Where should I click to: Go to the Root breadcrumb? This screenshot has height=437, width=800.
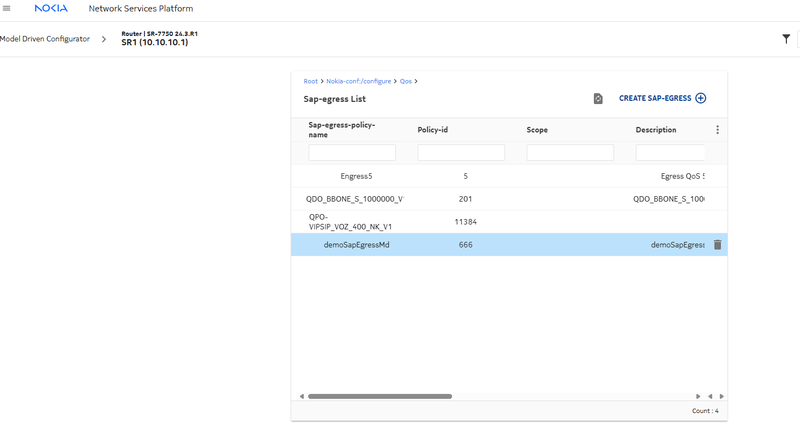[x=310, y=81]
